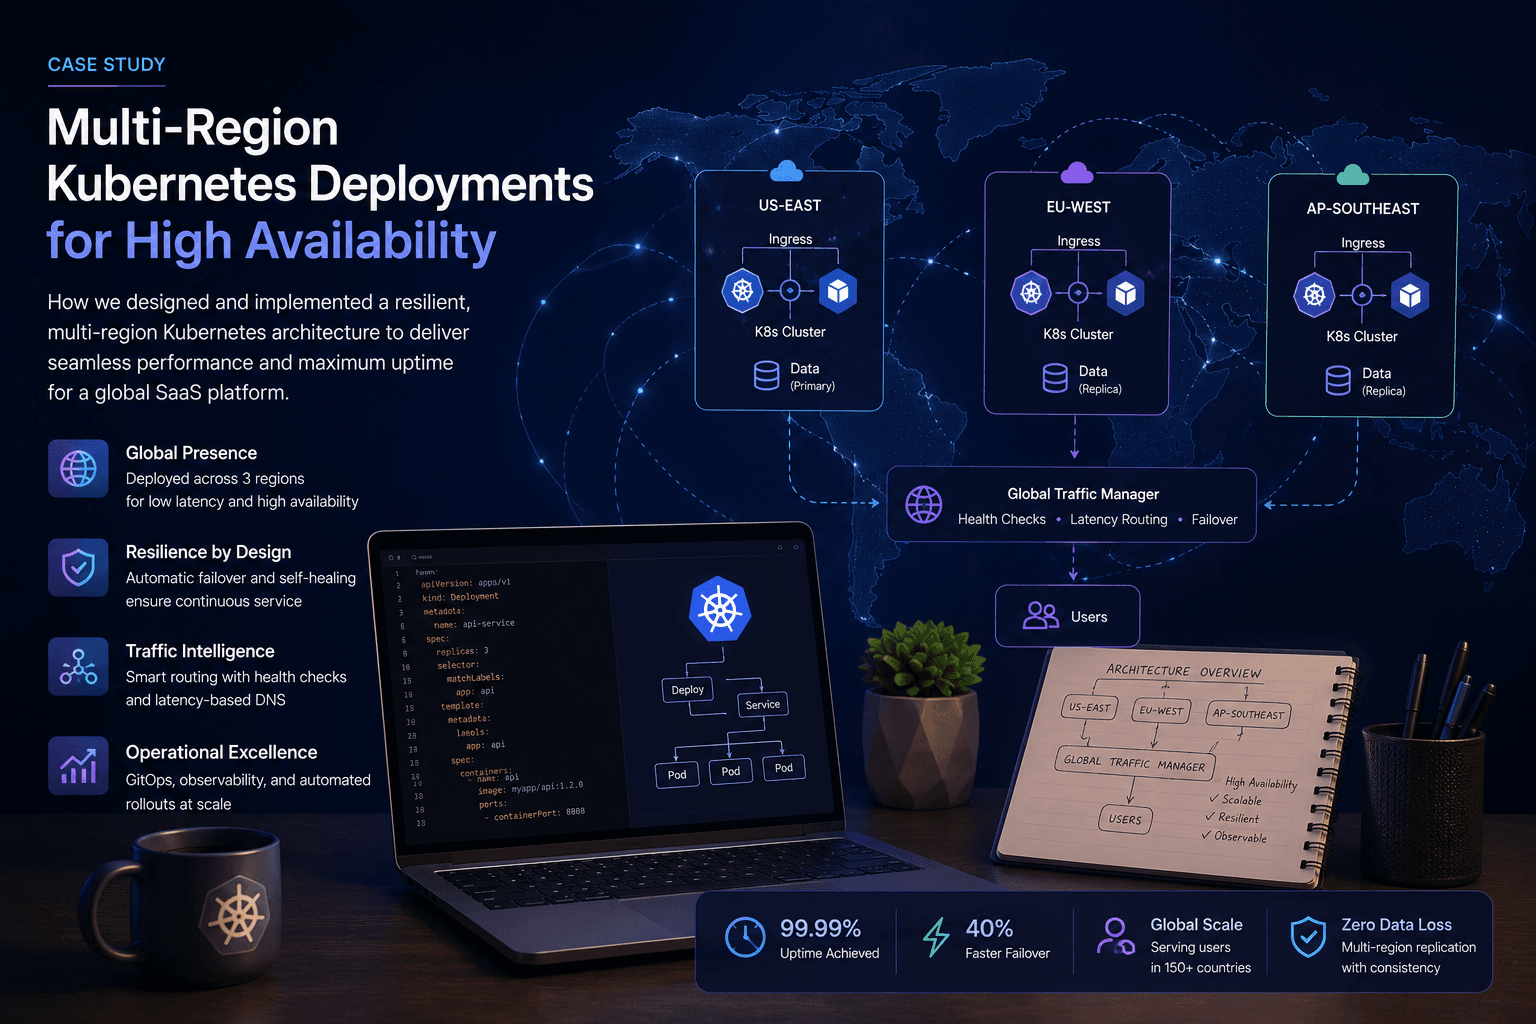Open the Operational Excellence chart icon
The image size is (1536, 1024).
[x=78, y=765]
